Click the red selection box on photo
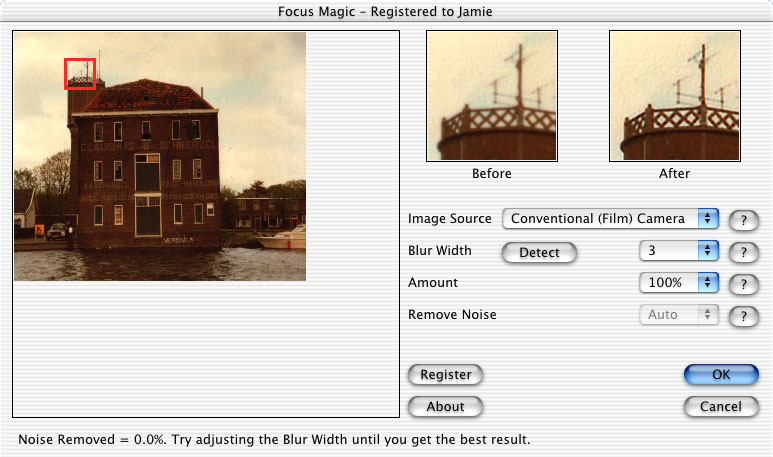Image resolution: width=773 pixels, height=457 pixels. [80, 74]
